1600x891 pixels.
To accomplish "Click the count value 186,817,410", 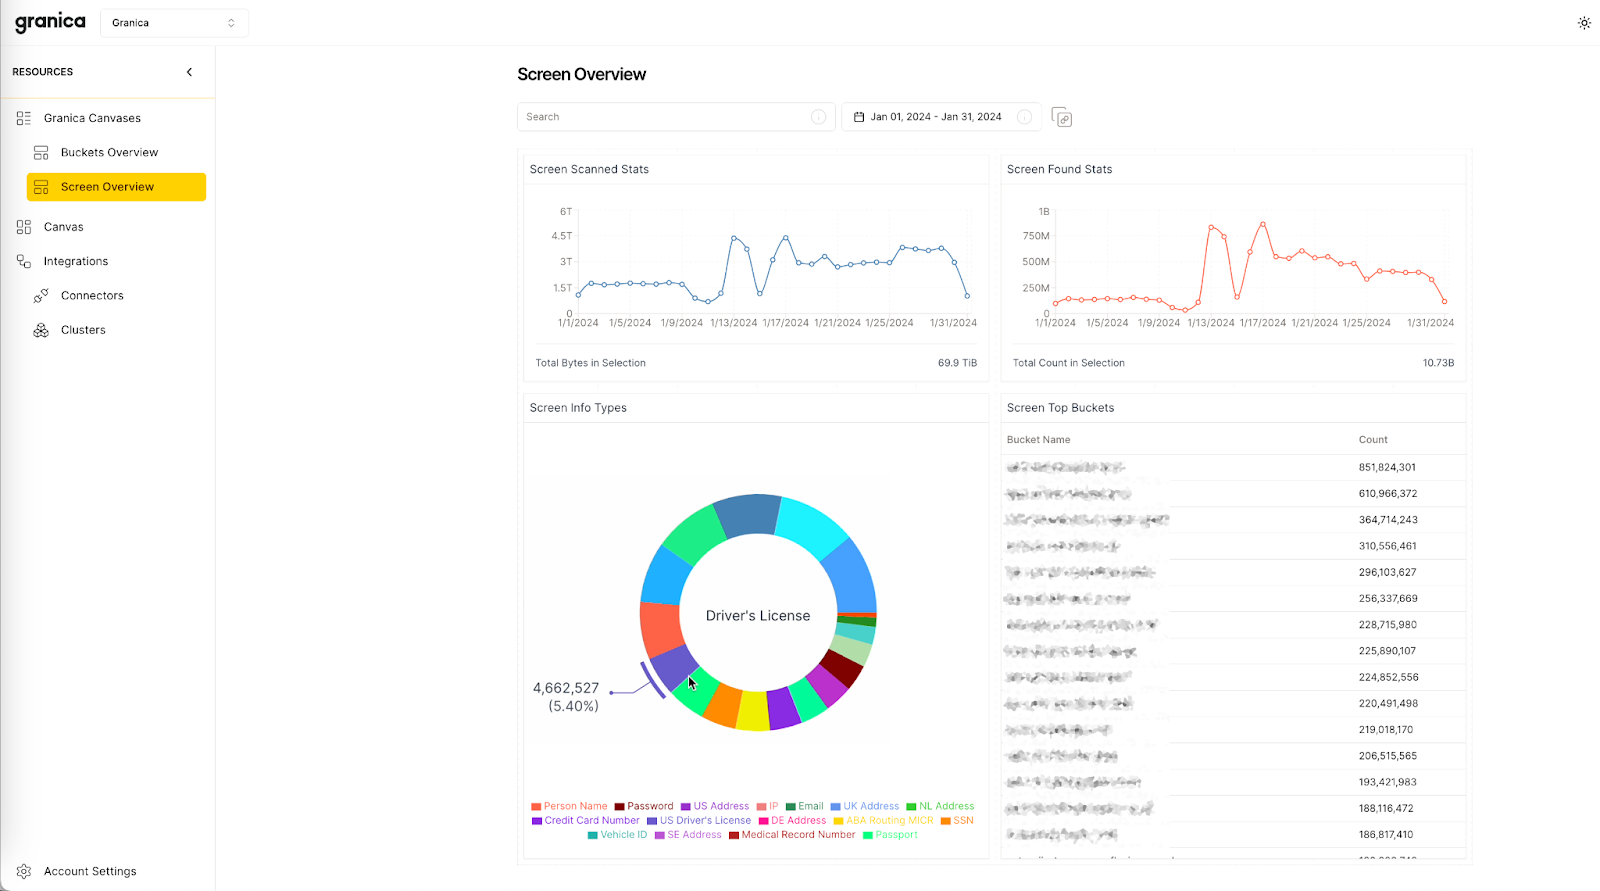I will click(x=1386, y=835).
